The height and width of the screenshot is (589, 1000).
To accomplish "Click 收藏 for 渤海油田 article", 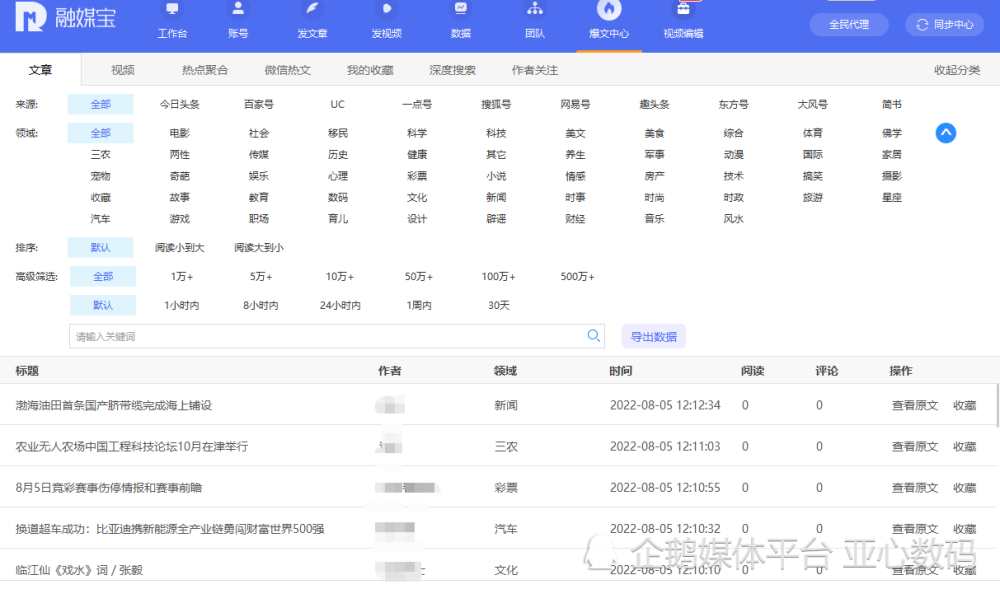I will point(964,405).
